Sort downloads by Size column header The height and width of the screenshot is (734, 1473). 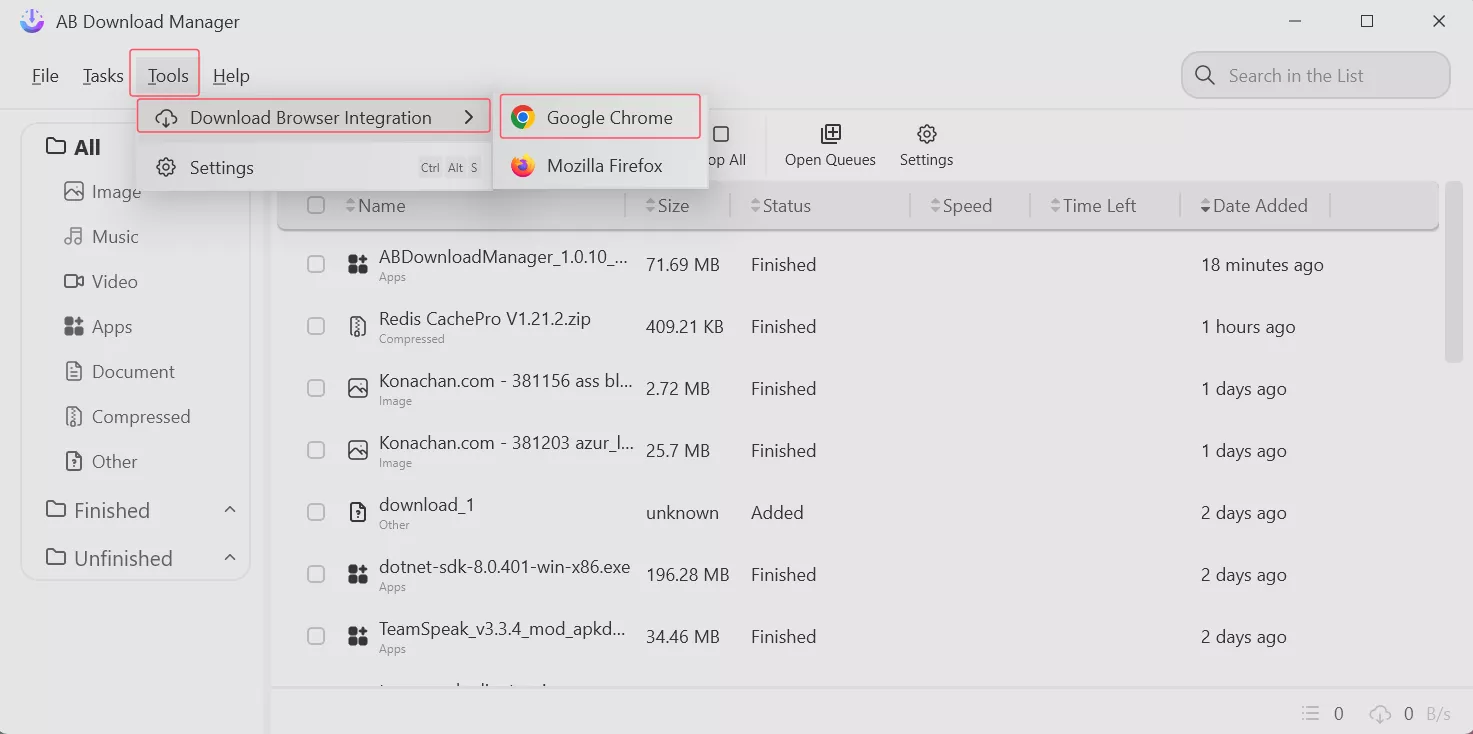672,206
